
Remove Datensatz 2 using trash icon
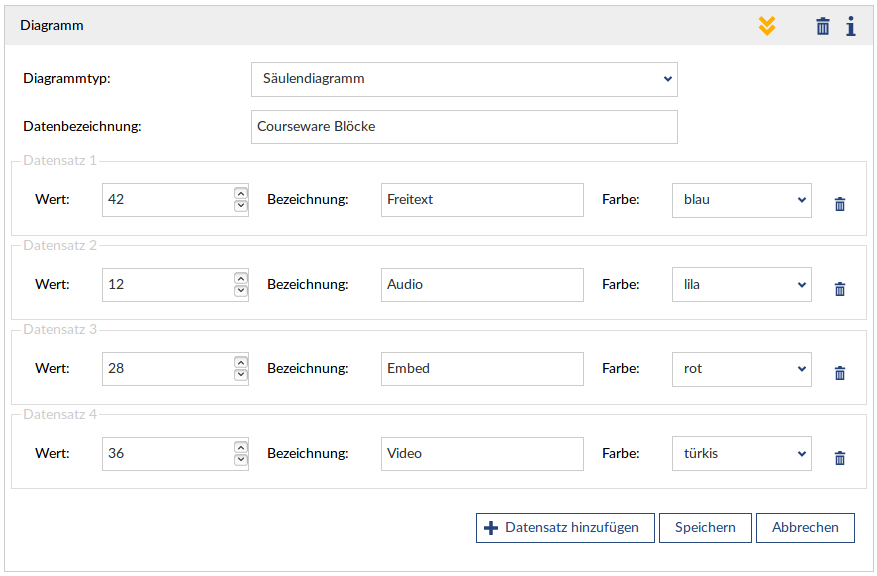click(840, 289)
